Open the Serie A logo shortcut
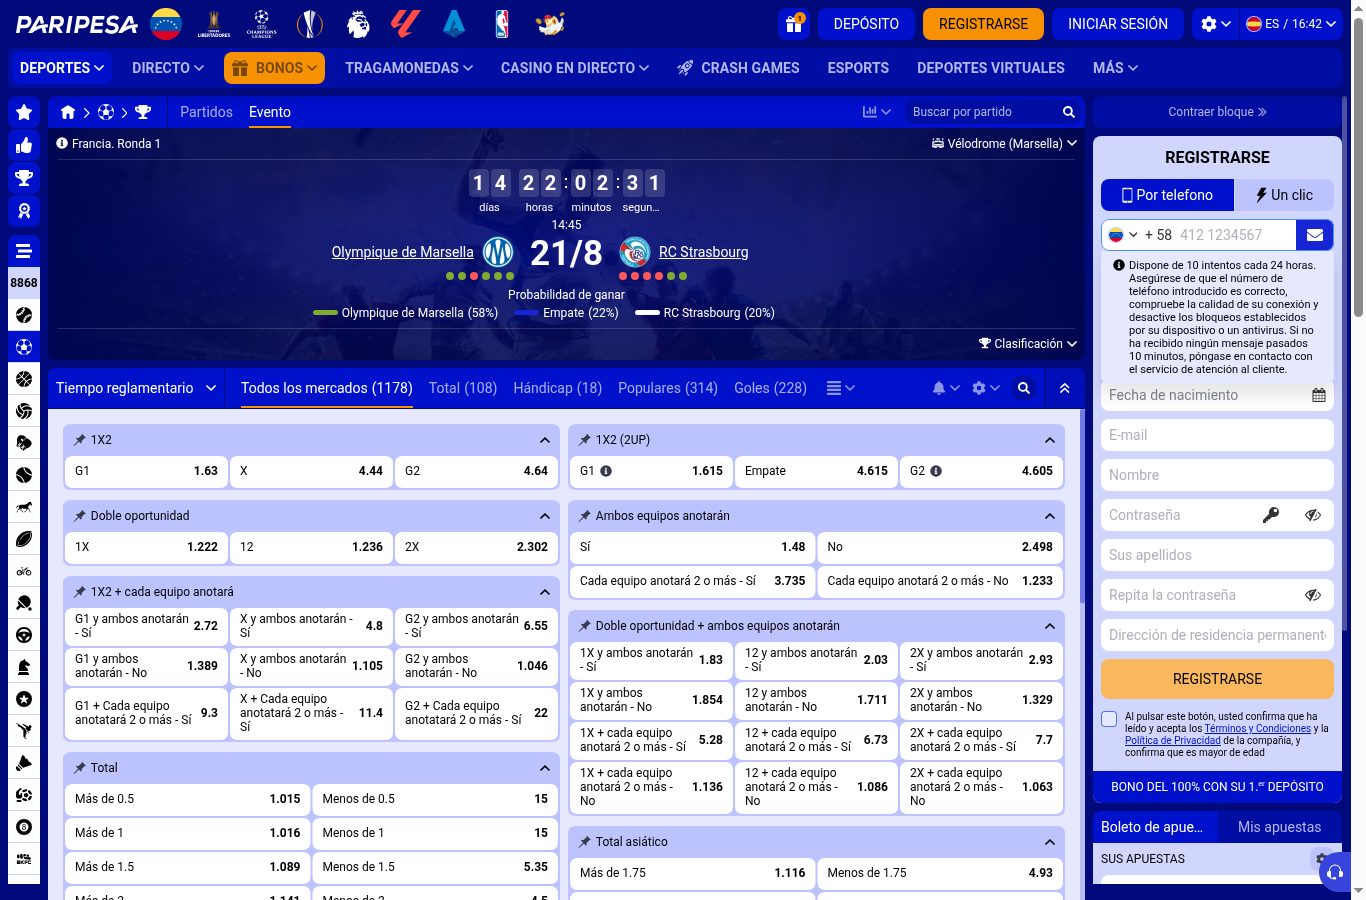Screen dimensions: 1366x900 (454, 24)
